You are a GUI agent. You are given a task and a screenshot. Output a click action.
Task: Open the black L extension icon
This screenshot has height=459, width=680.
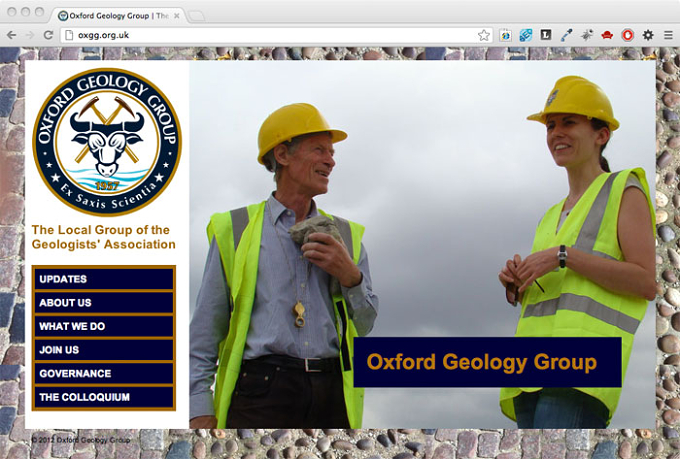coord(546,35)
